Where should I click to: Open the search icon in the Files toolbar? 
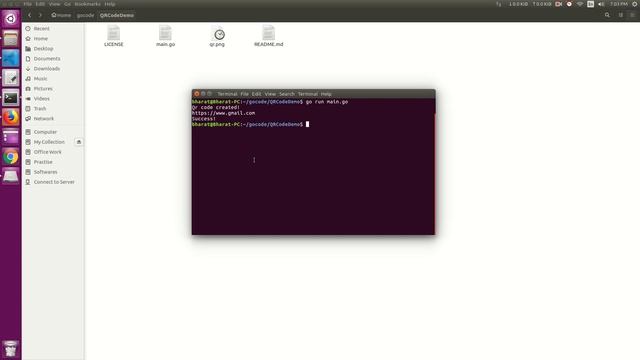click(x=607, y=15)
